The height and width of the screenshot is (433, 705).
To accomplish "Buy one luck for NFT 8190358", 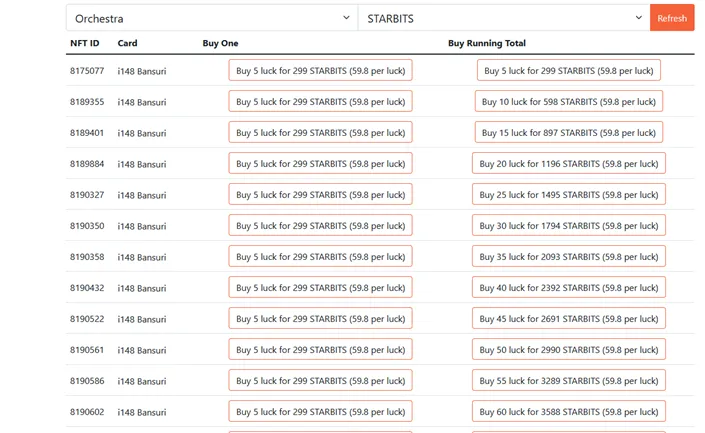I will pos(320,256).
